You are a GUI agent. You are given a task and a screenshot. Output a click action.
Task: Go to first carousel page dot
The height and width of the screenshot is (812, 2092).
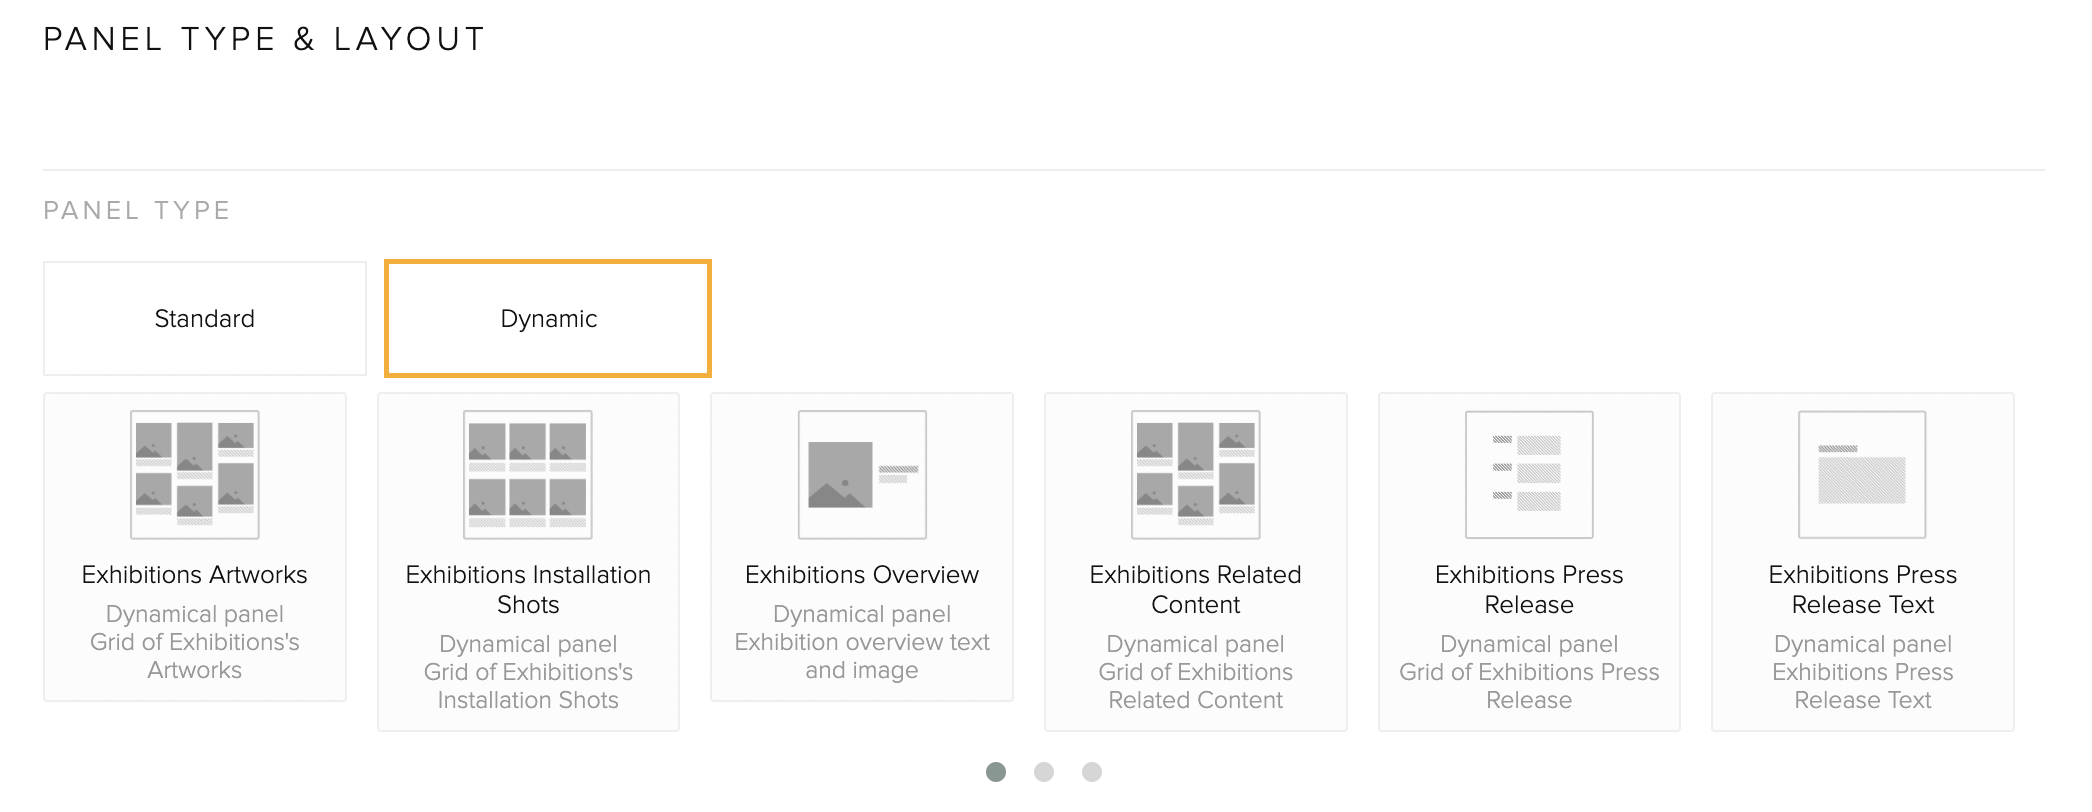pos(996,772)
